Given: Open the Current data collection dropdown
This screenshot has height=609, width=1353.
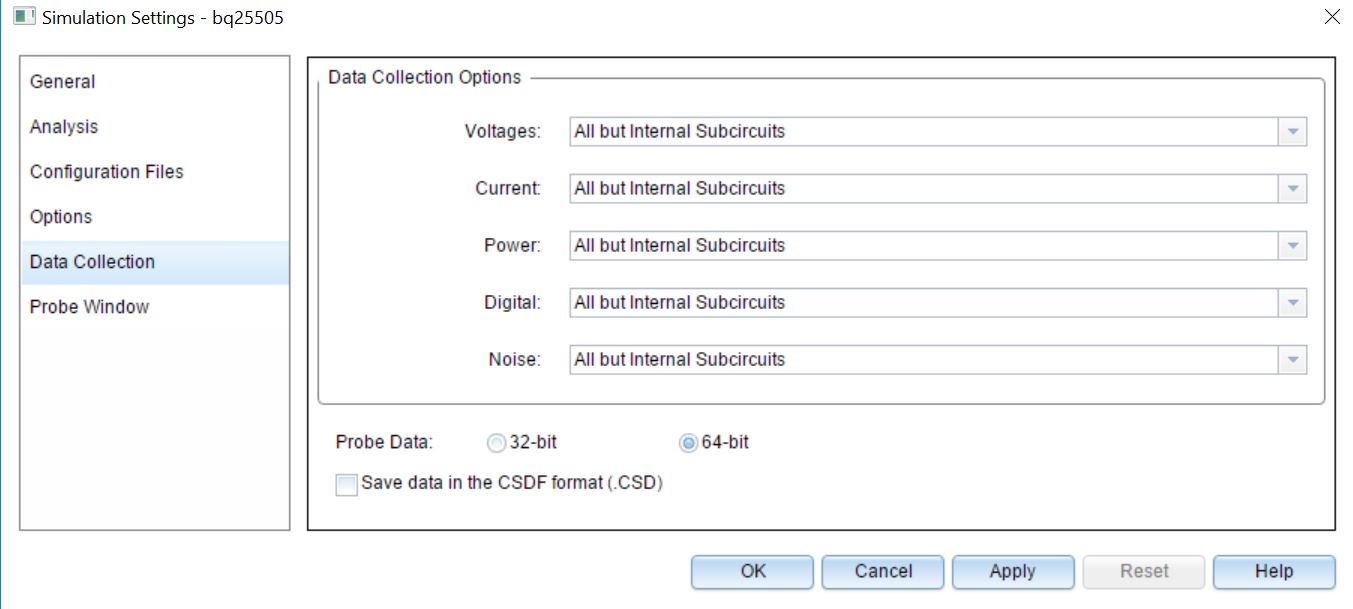Looking at the screenshot, I should pos(1292,189).
